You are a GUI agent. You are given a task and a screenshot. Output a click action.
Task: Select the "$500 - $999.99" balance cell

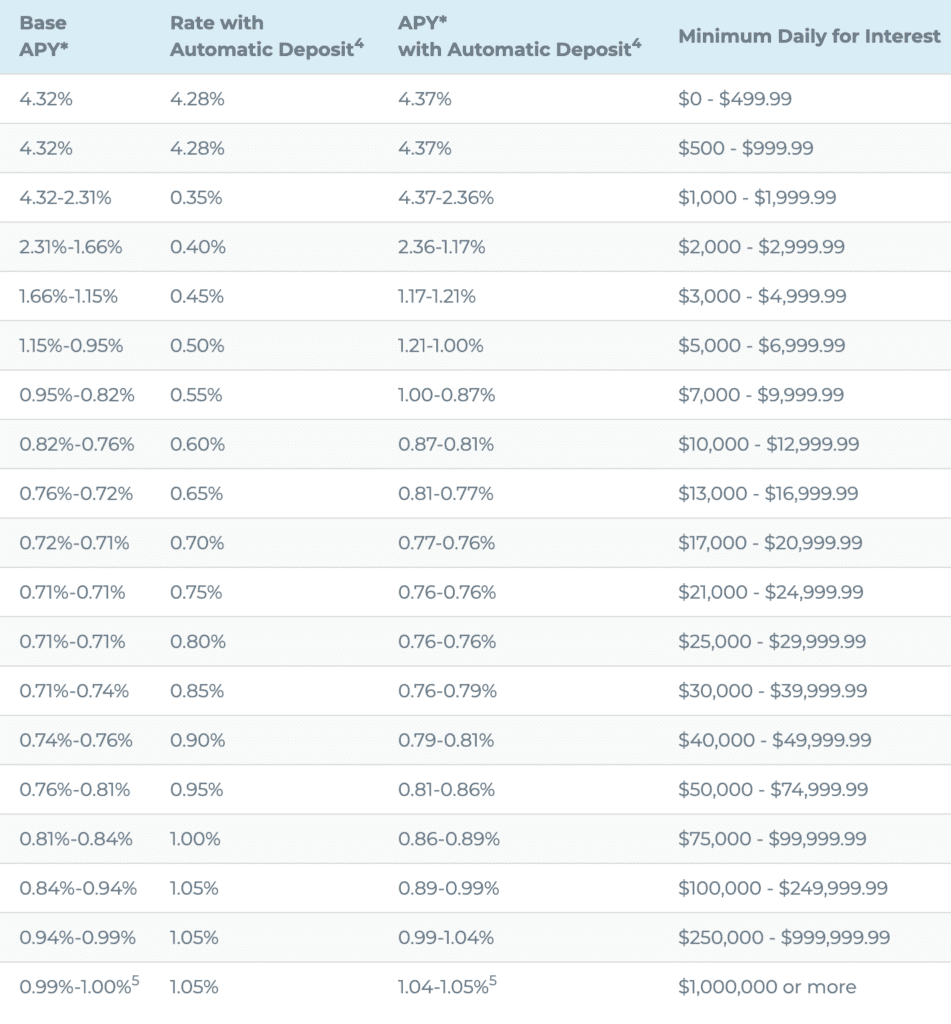tap(745, 148)
